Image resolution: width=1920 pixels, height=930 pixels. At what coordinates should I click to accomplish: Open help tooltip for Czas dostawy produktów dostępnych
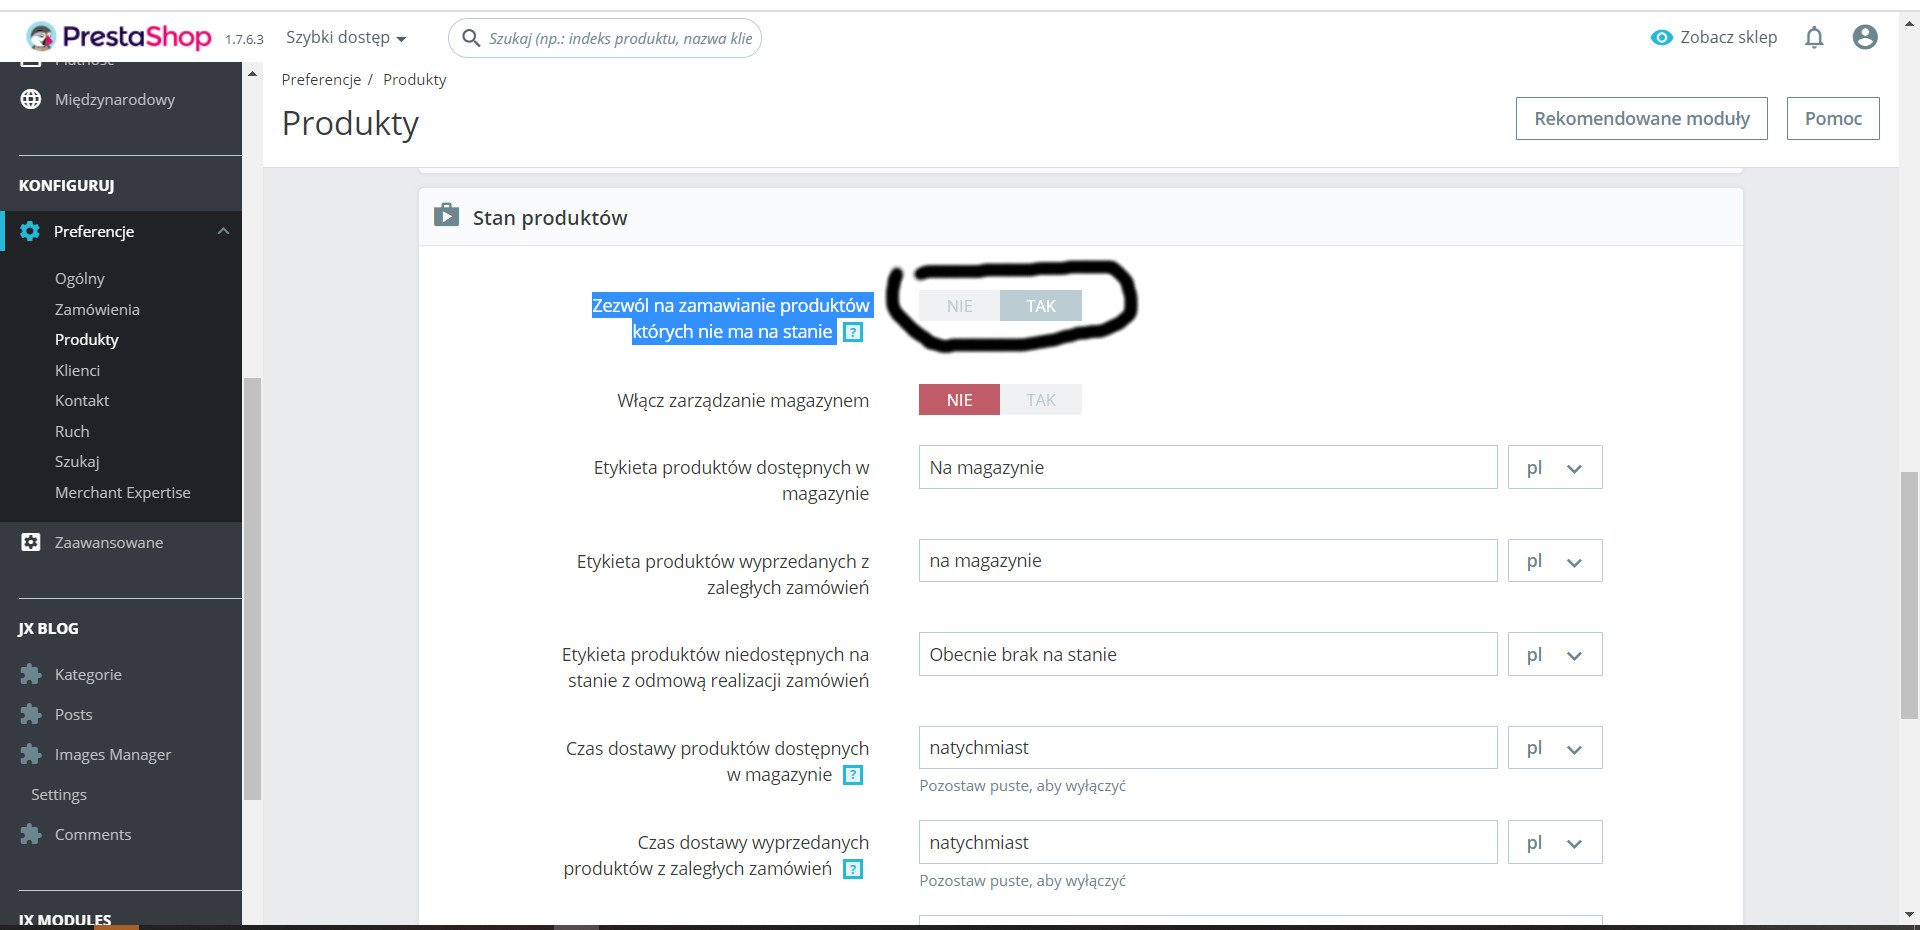[x=853, y=775]
